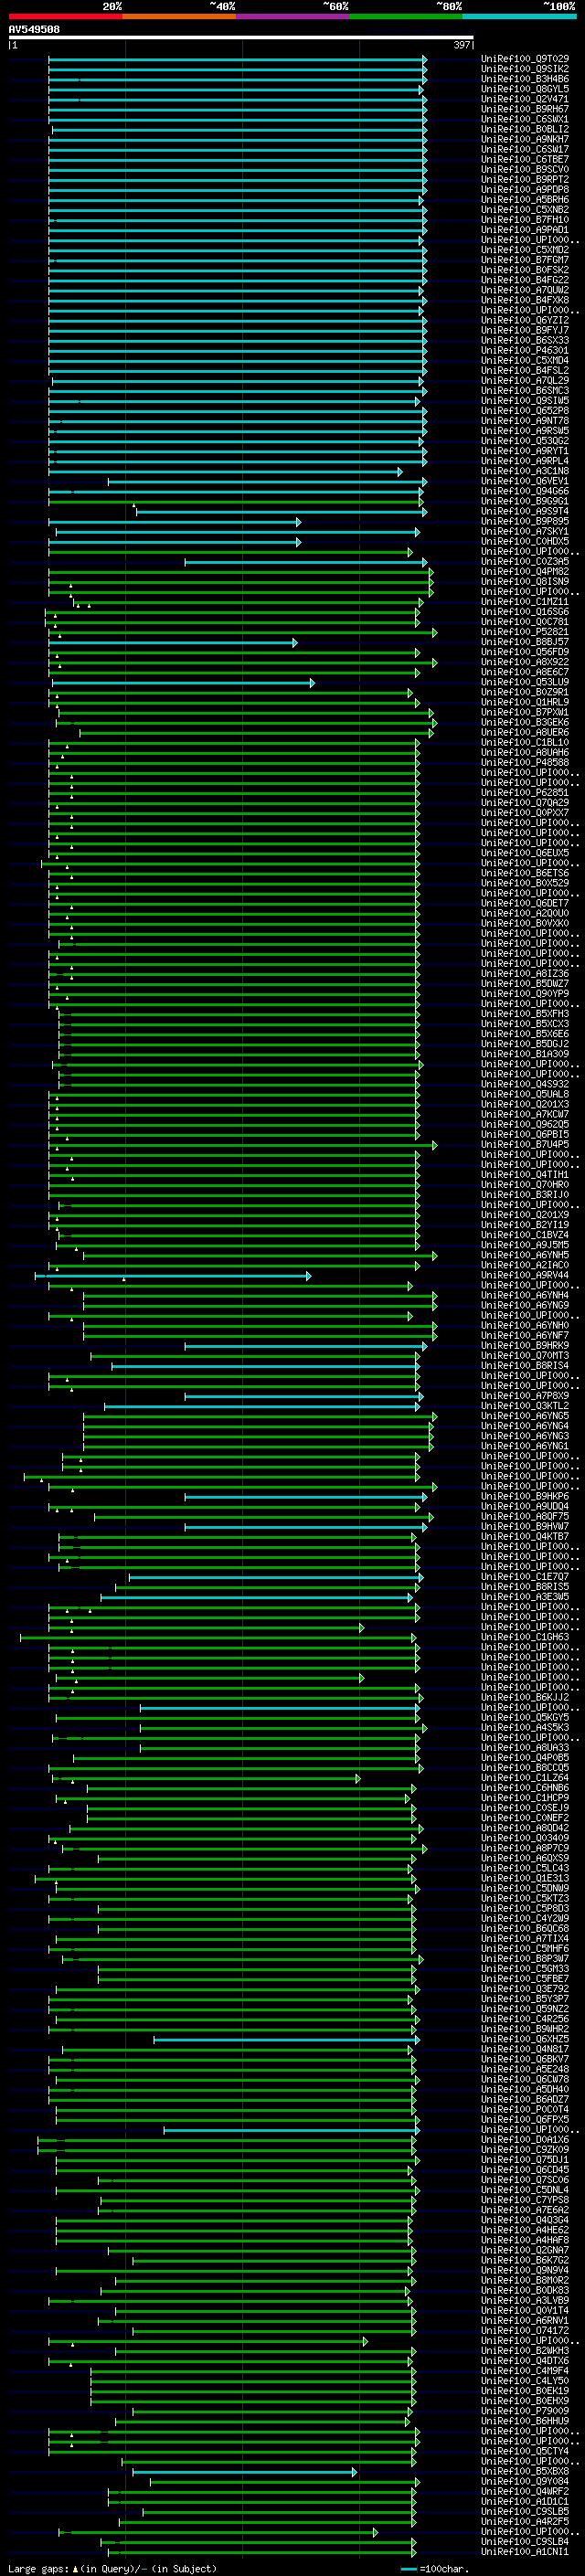Viewport: 585px width, 2576px height.
Task: Click the cyan alignment bar for UniRef100_B9P895
Action: pos(174,522)
